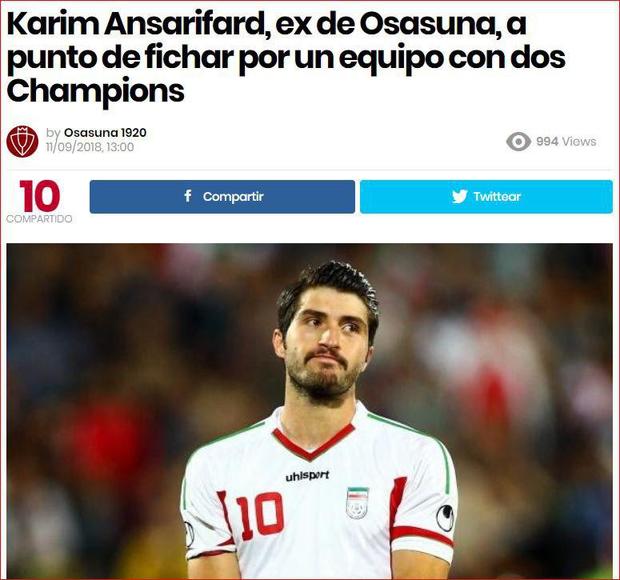Screen dimensions: 620x580
Task: Click the red number 10 on jersey
Action: pos(260,516)
